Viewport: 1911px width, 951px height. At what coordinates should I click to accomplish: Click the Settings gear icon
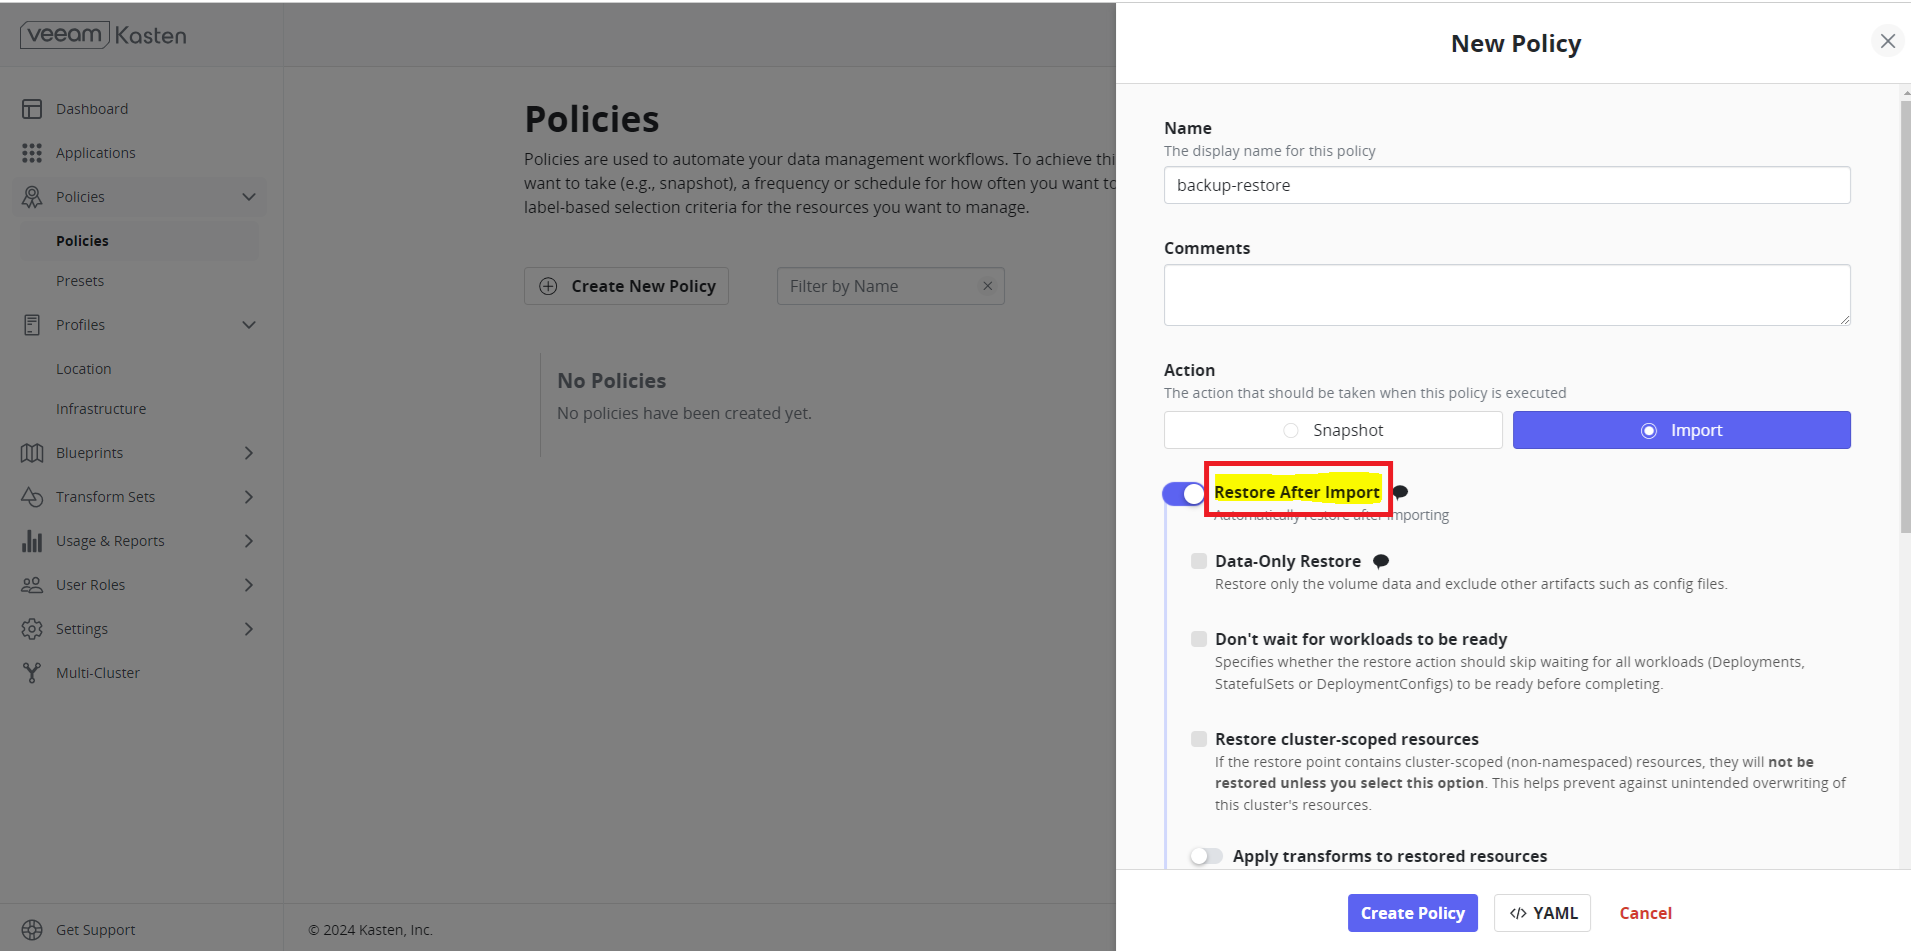coord(32,629)
